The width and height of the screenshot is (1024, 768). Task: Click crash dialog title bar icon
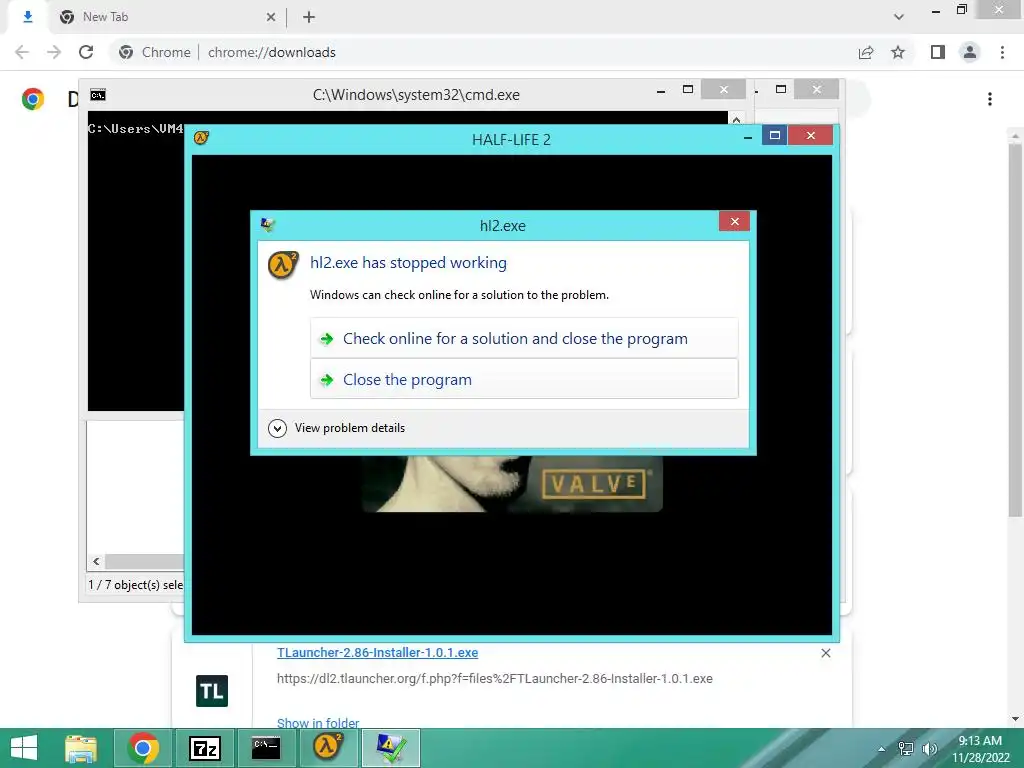pyautogui.click(x=267, y=225)
